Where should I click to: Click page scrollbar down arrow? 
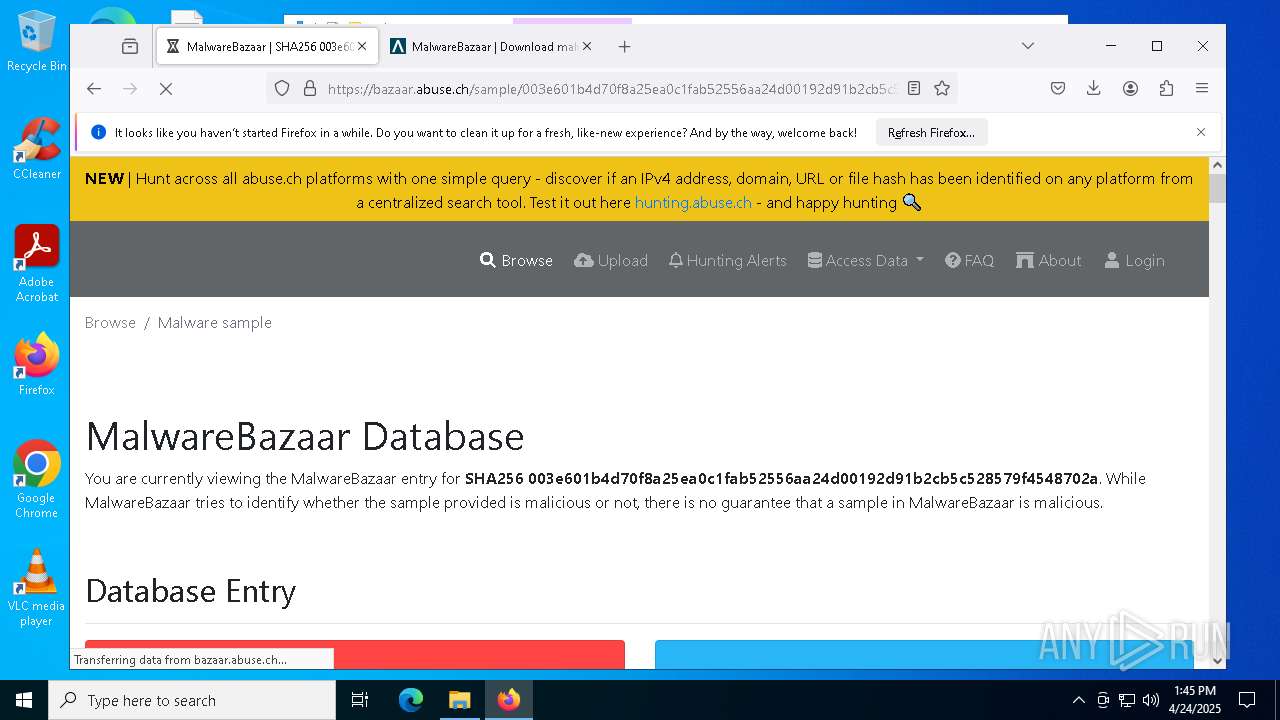(1217, 660)
